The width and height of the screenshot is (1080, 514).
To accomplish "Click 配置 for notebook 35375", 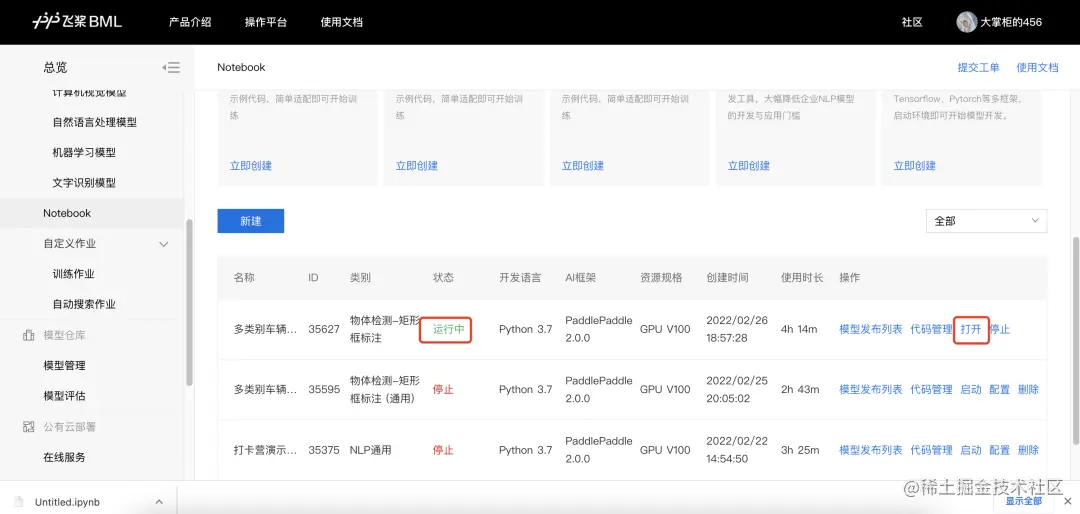I will 1000,451.
